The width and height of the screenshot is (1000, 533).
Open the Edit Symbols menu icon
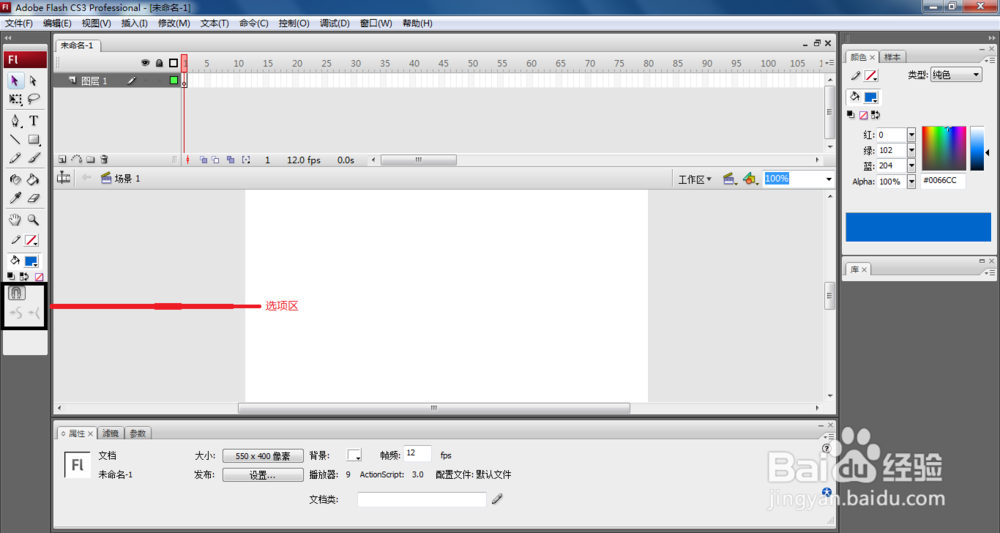coord(750,179)
